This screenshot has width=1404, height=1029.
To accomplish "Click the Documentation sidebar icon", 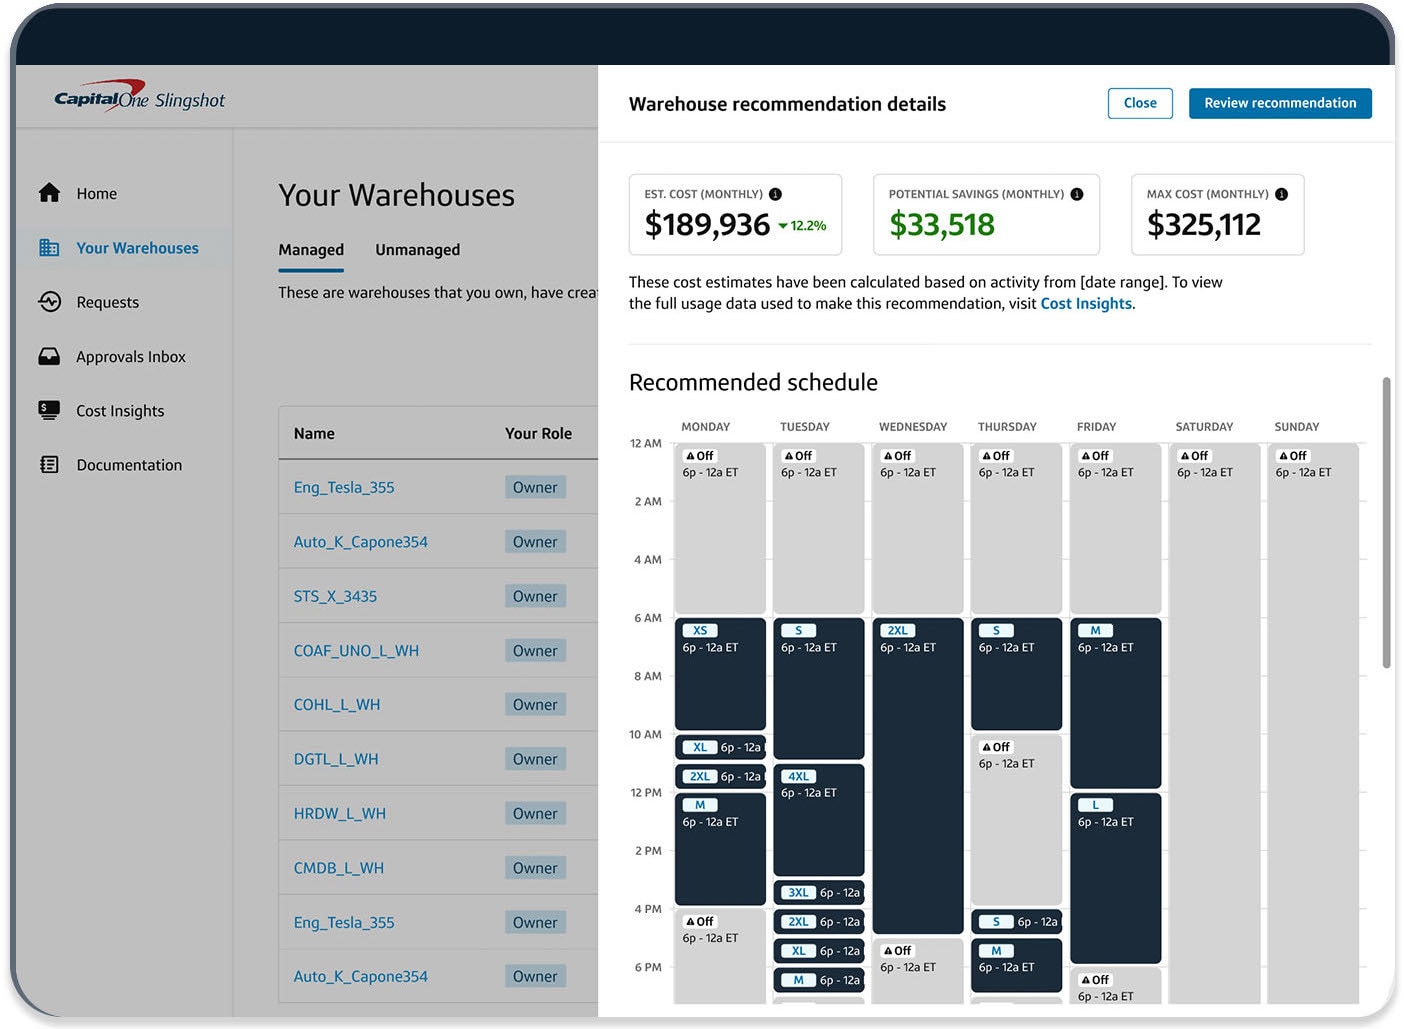I will click(50, 464).
